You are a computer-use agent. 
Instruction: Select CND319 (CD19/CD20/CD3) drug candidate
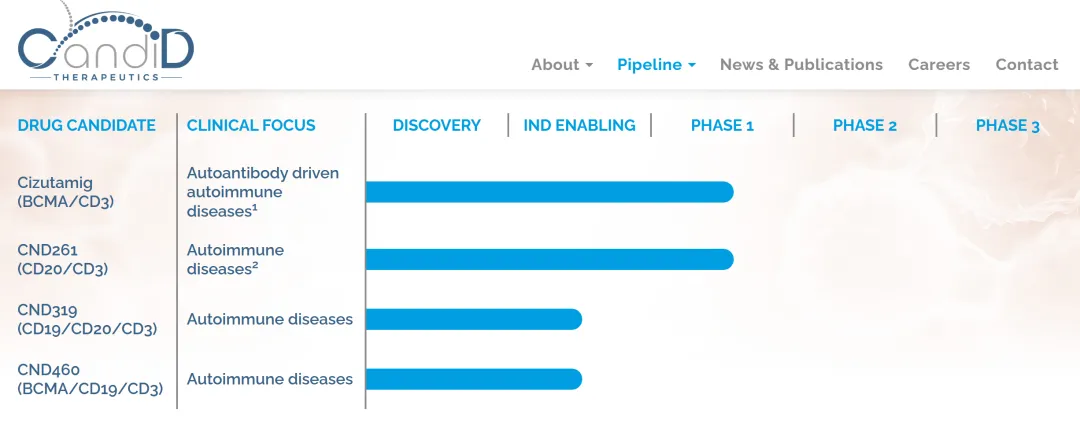(87, 320)
